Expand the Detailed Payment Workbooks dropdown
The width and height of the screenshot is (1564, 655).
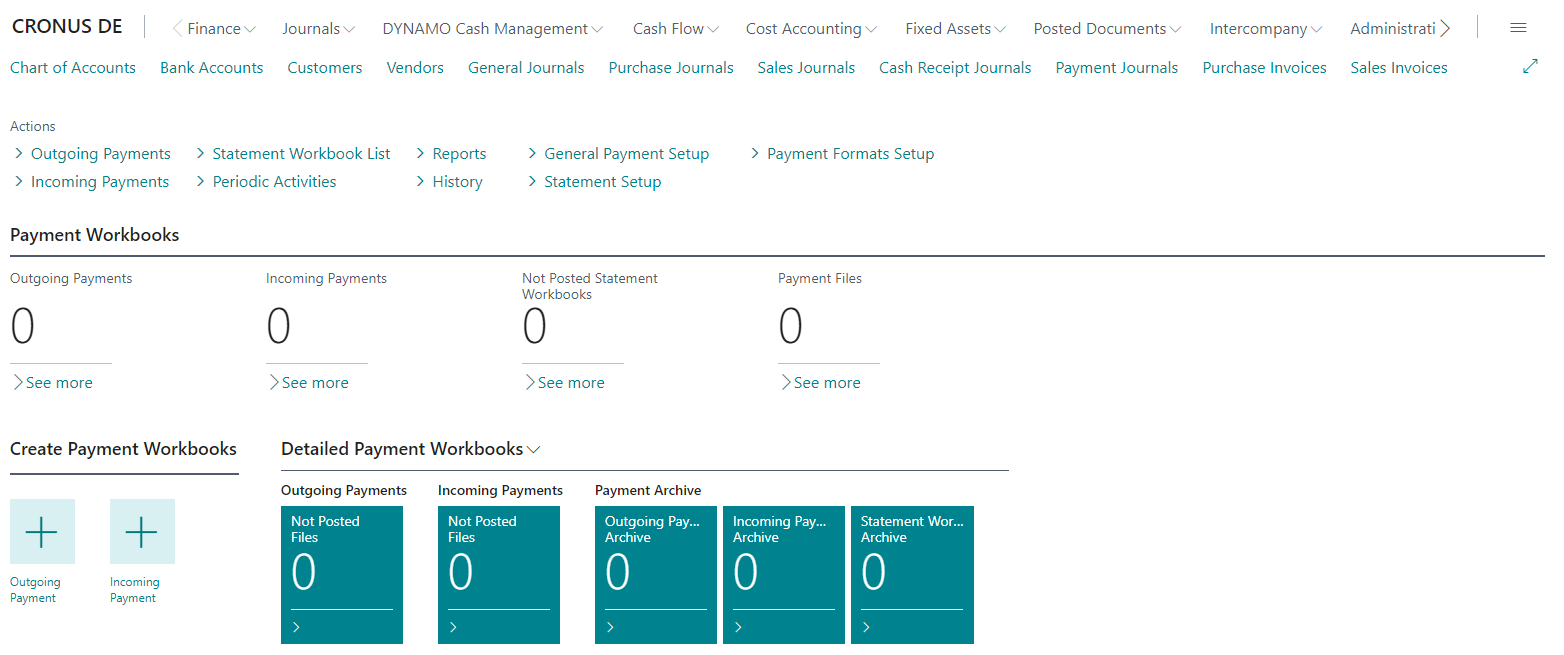(x=410, y=449)
